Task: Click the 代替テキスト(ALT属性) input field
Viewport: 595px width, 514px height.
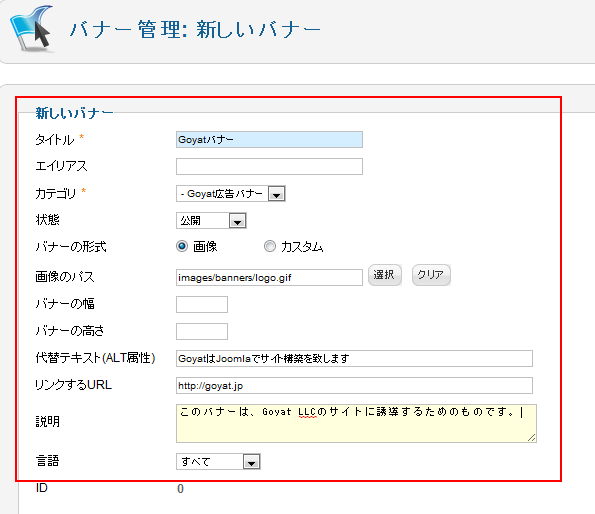Action: tap(354, 358)
